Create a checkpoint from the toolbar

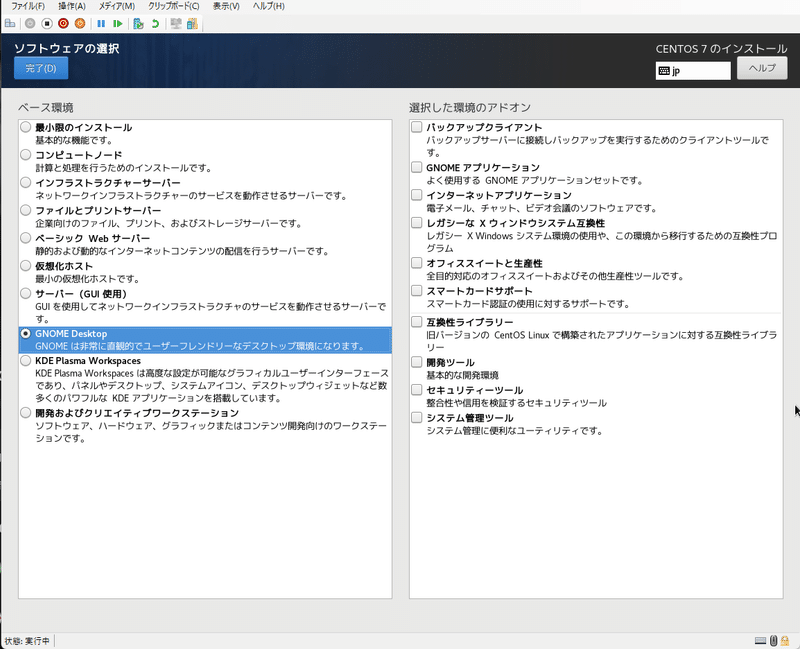click(x=139, y=26)
